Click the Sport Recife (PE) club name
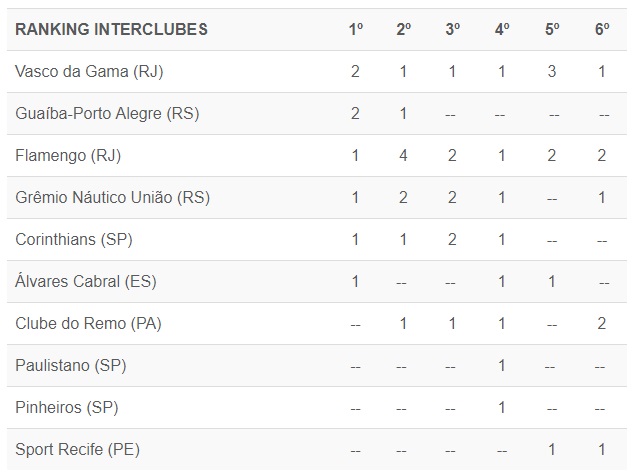The width and height of the screenshot is (635, 475). coord(77,450)
